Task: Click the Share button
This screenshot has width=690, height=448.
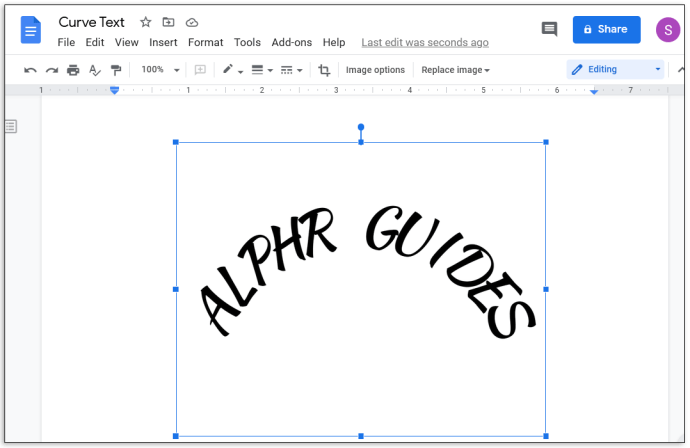Action: tap(606, 30)
